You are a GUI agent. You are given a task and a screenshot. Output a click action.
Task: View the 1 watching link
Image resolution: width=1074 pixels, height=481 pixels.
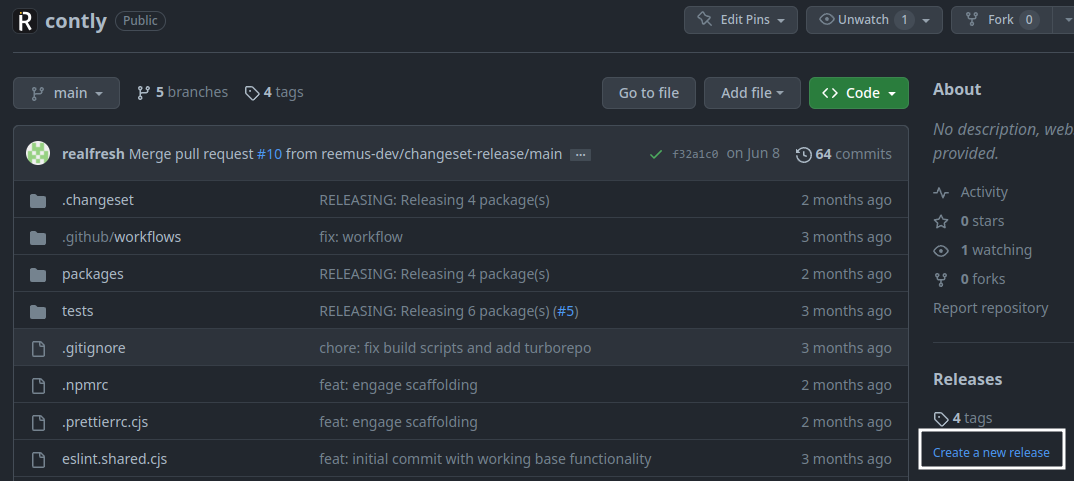996,250
